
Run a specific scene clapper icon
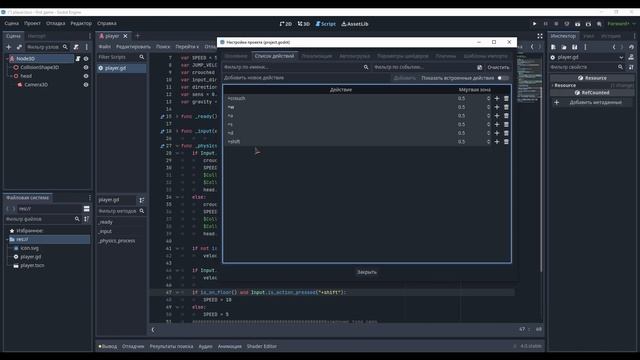(x=588, y=24)
